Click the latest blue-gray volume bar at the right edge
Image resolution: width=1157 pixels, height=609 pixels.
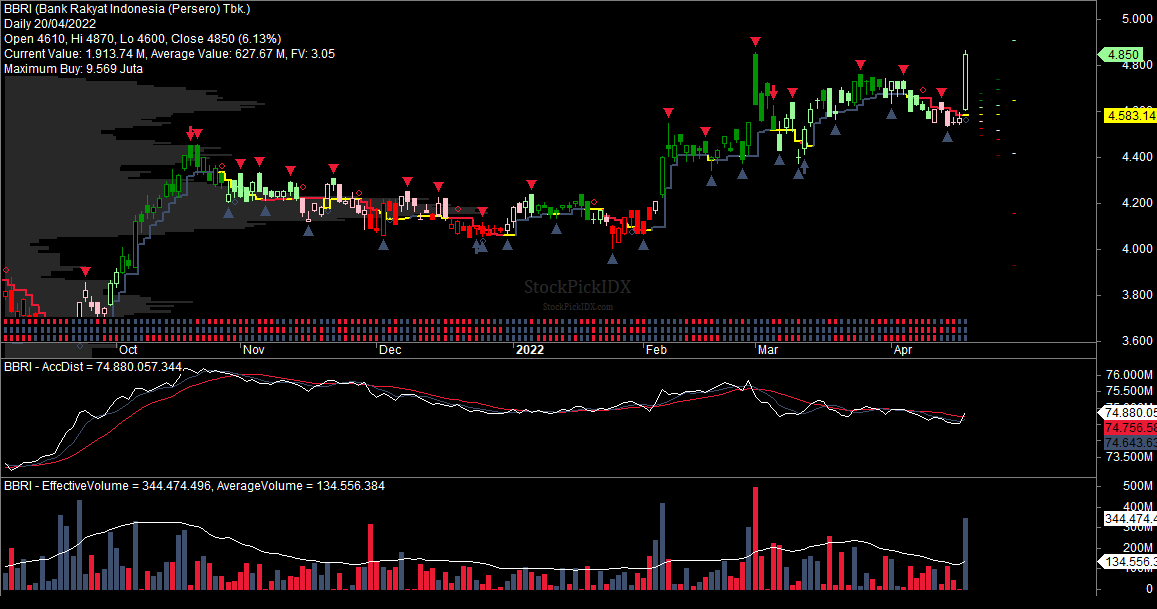pos(966,554)
